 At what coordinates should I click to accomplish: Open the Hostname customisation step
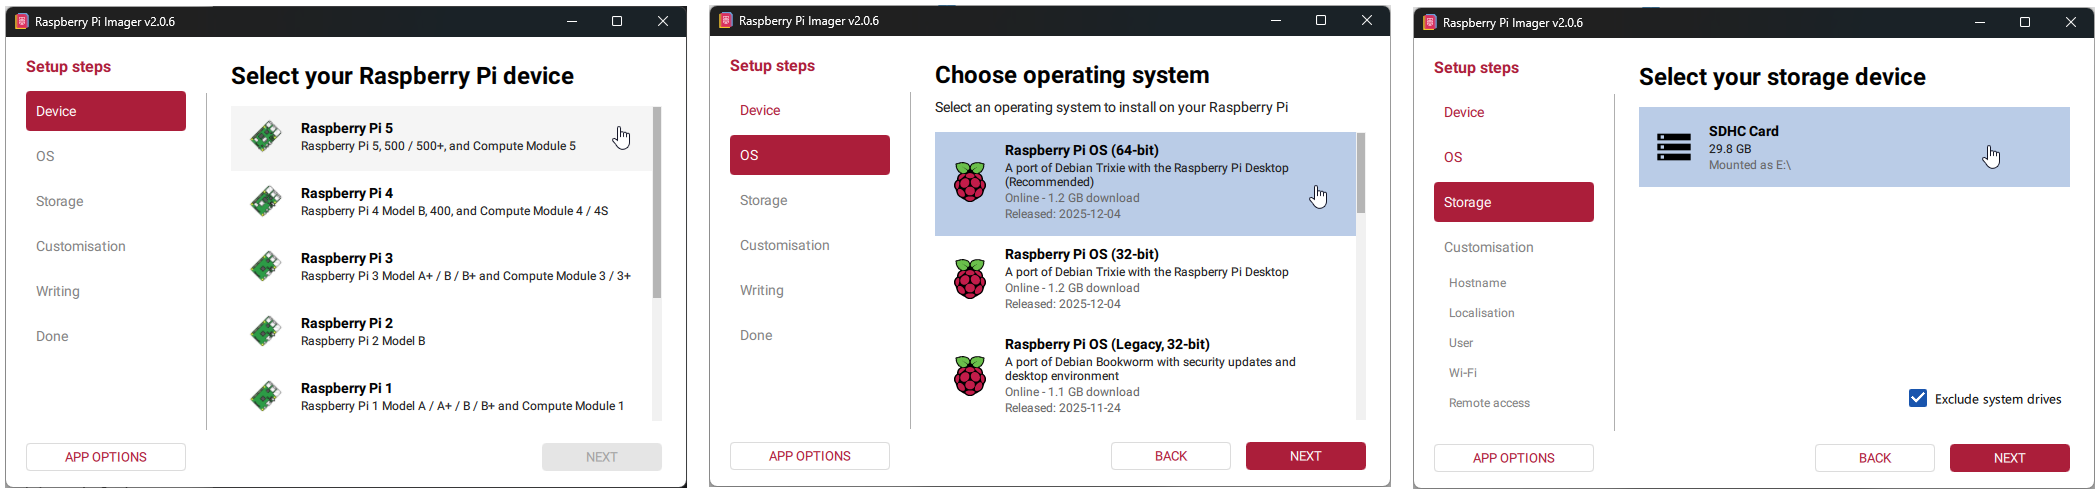[x=1477, y=283]
